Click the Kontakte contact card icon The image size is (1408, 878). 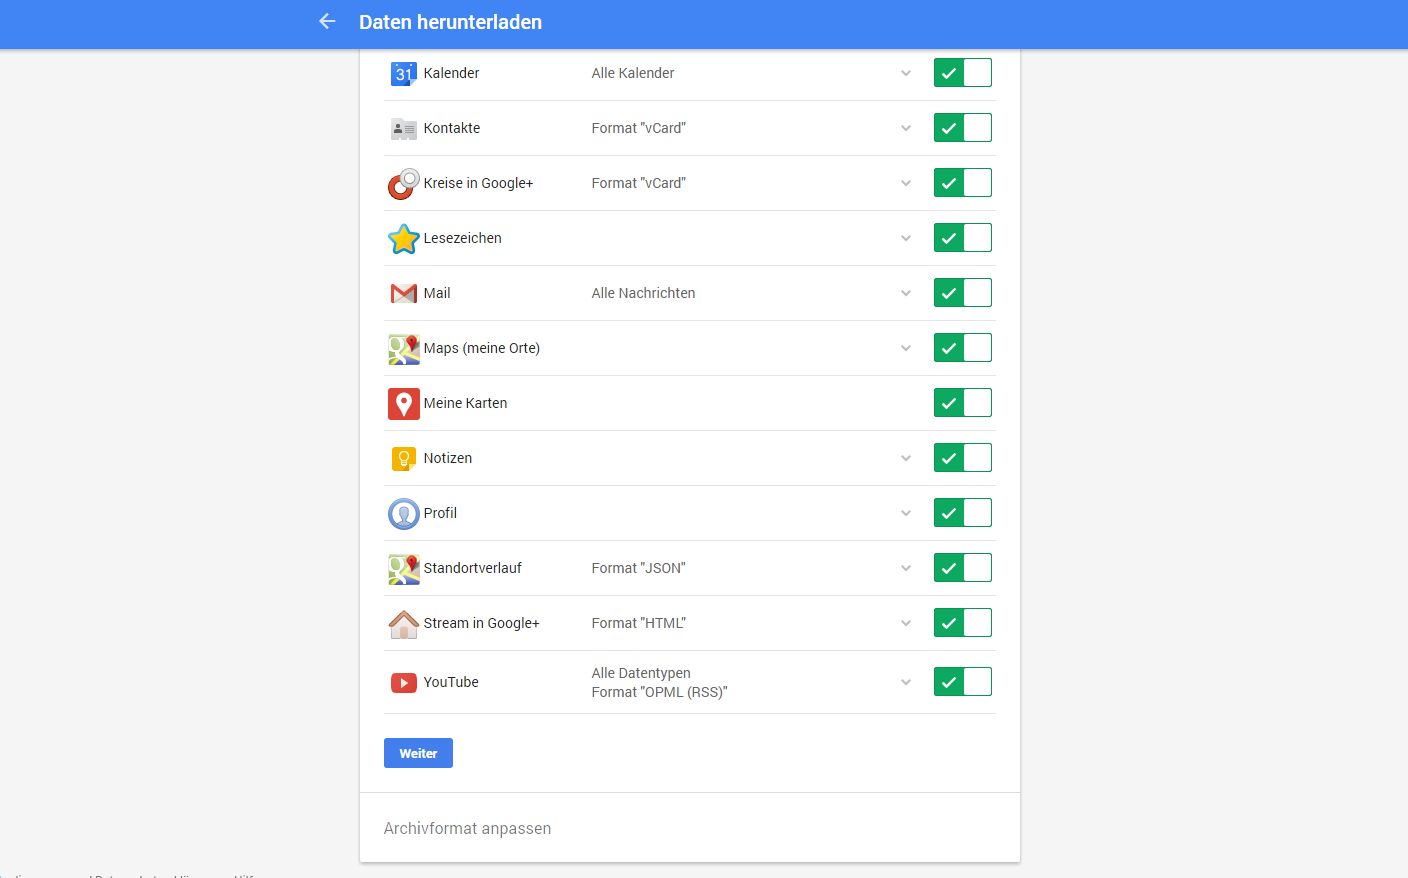pos(403,128)
